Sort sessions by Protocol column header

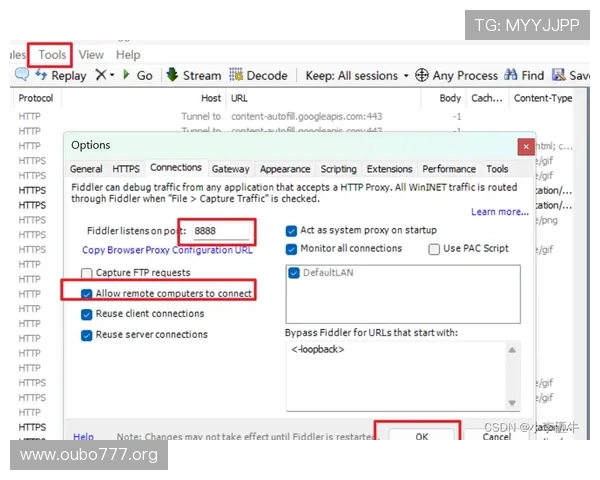[x=36, y=98]
